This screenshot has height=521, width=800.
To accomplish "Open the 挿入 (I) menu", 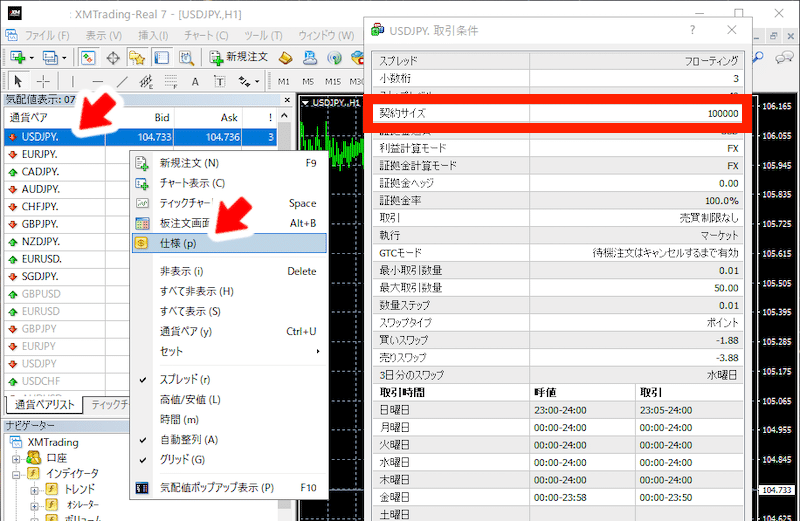I will click(x=153, y=35).
